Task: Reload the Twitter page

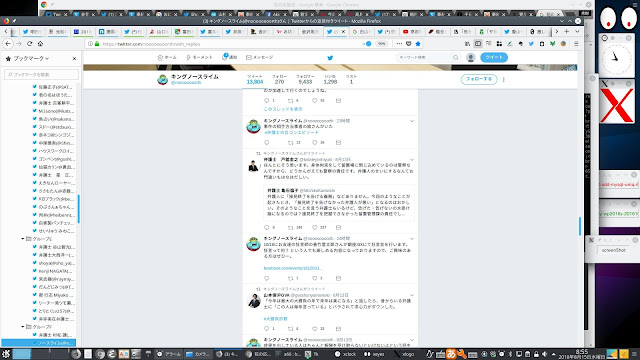Action: (x=29, y=44)
